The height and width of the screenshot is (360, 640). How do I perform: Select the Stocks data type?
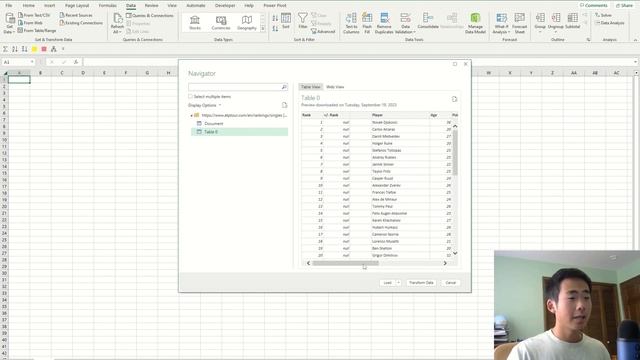[195, 23]
